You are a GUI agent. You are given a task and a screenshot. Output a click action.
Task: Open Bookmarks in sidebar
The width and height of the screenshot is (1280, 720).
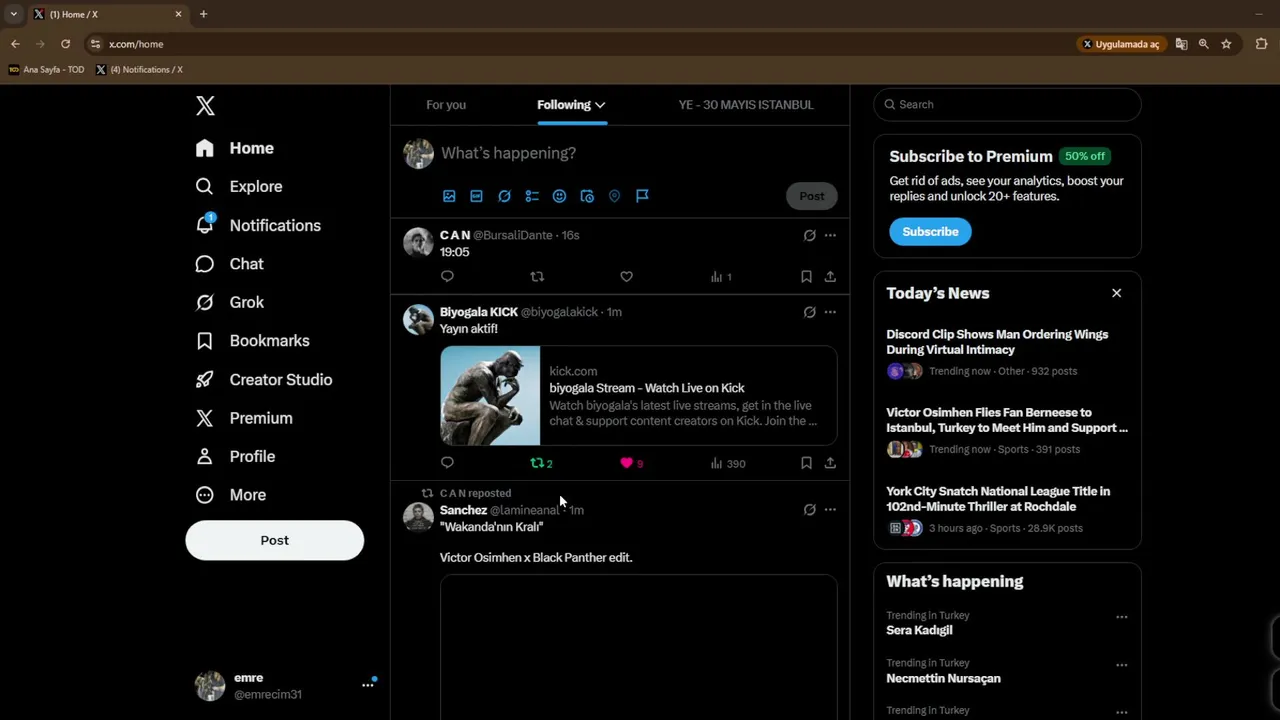click(x=252, y=341)
